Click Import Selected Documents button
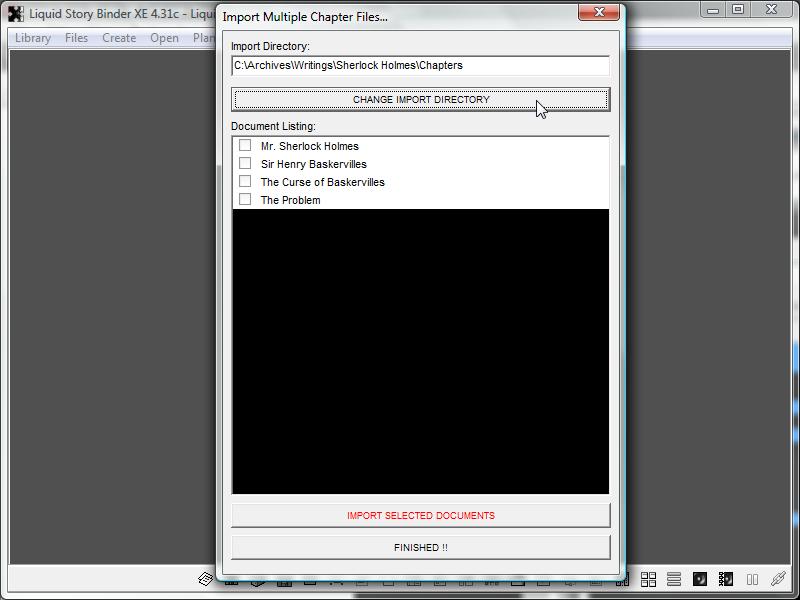 tap(420, 516)
